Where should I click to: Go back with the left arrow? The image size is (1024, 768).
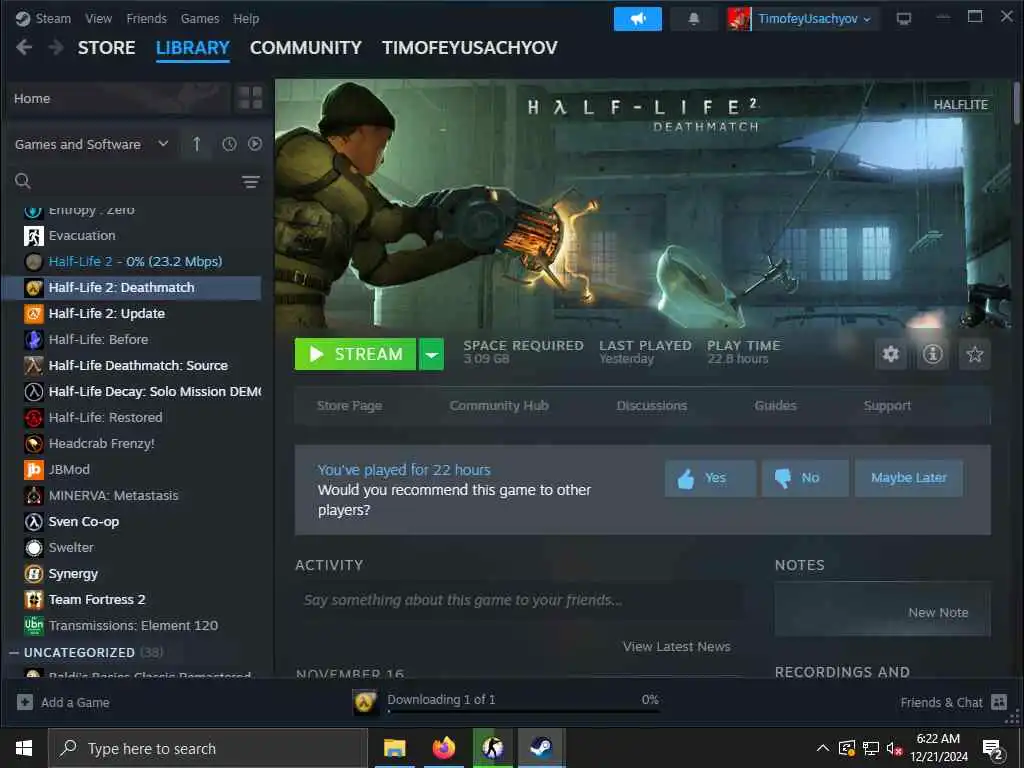point(24,47)
